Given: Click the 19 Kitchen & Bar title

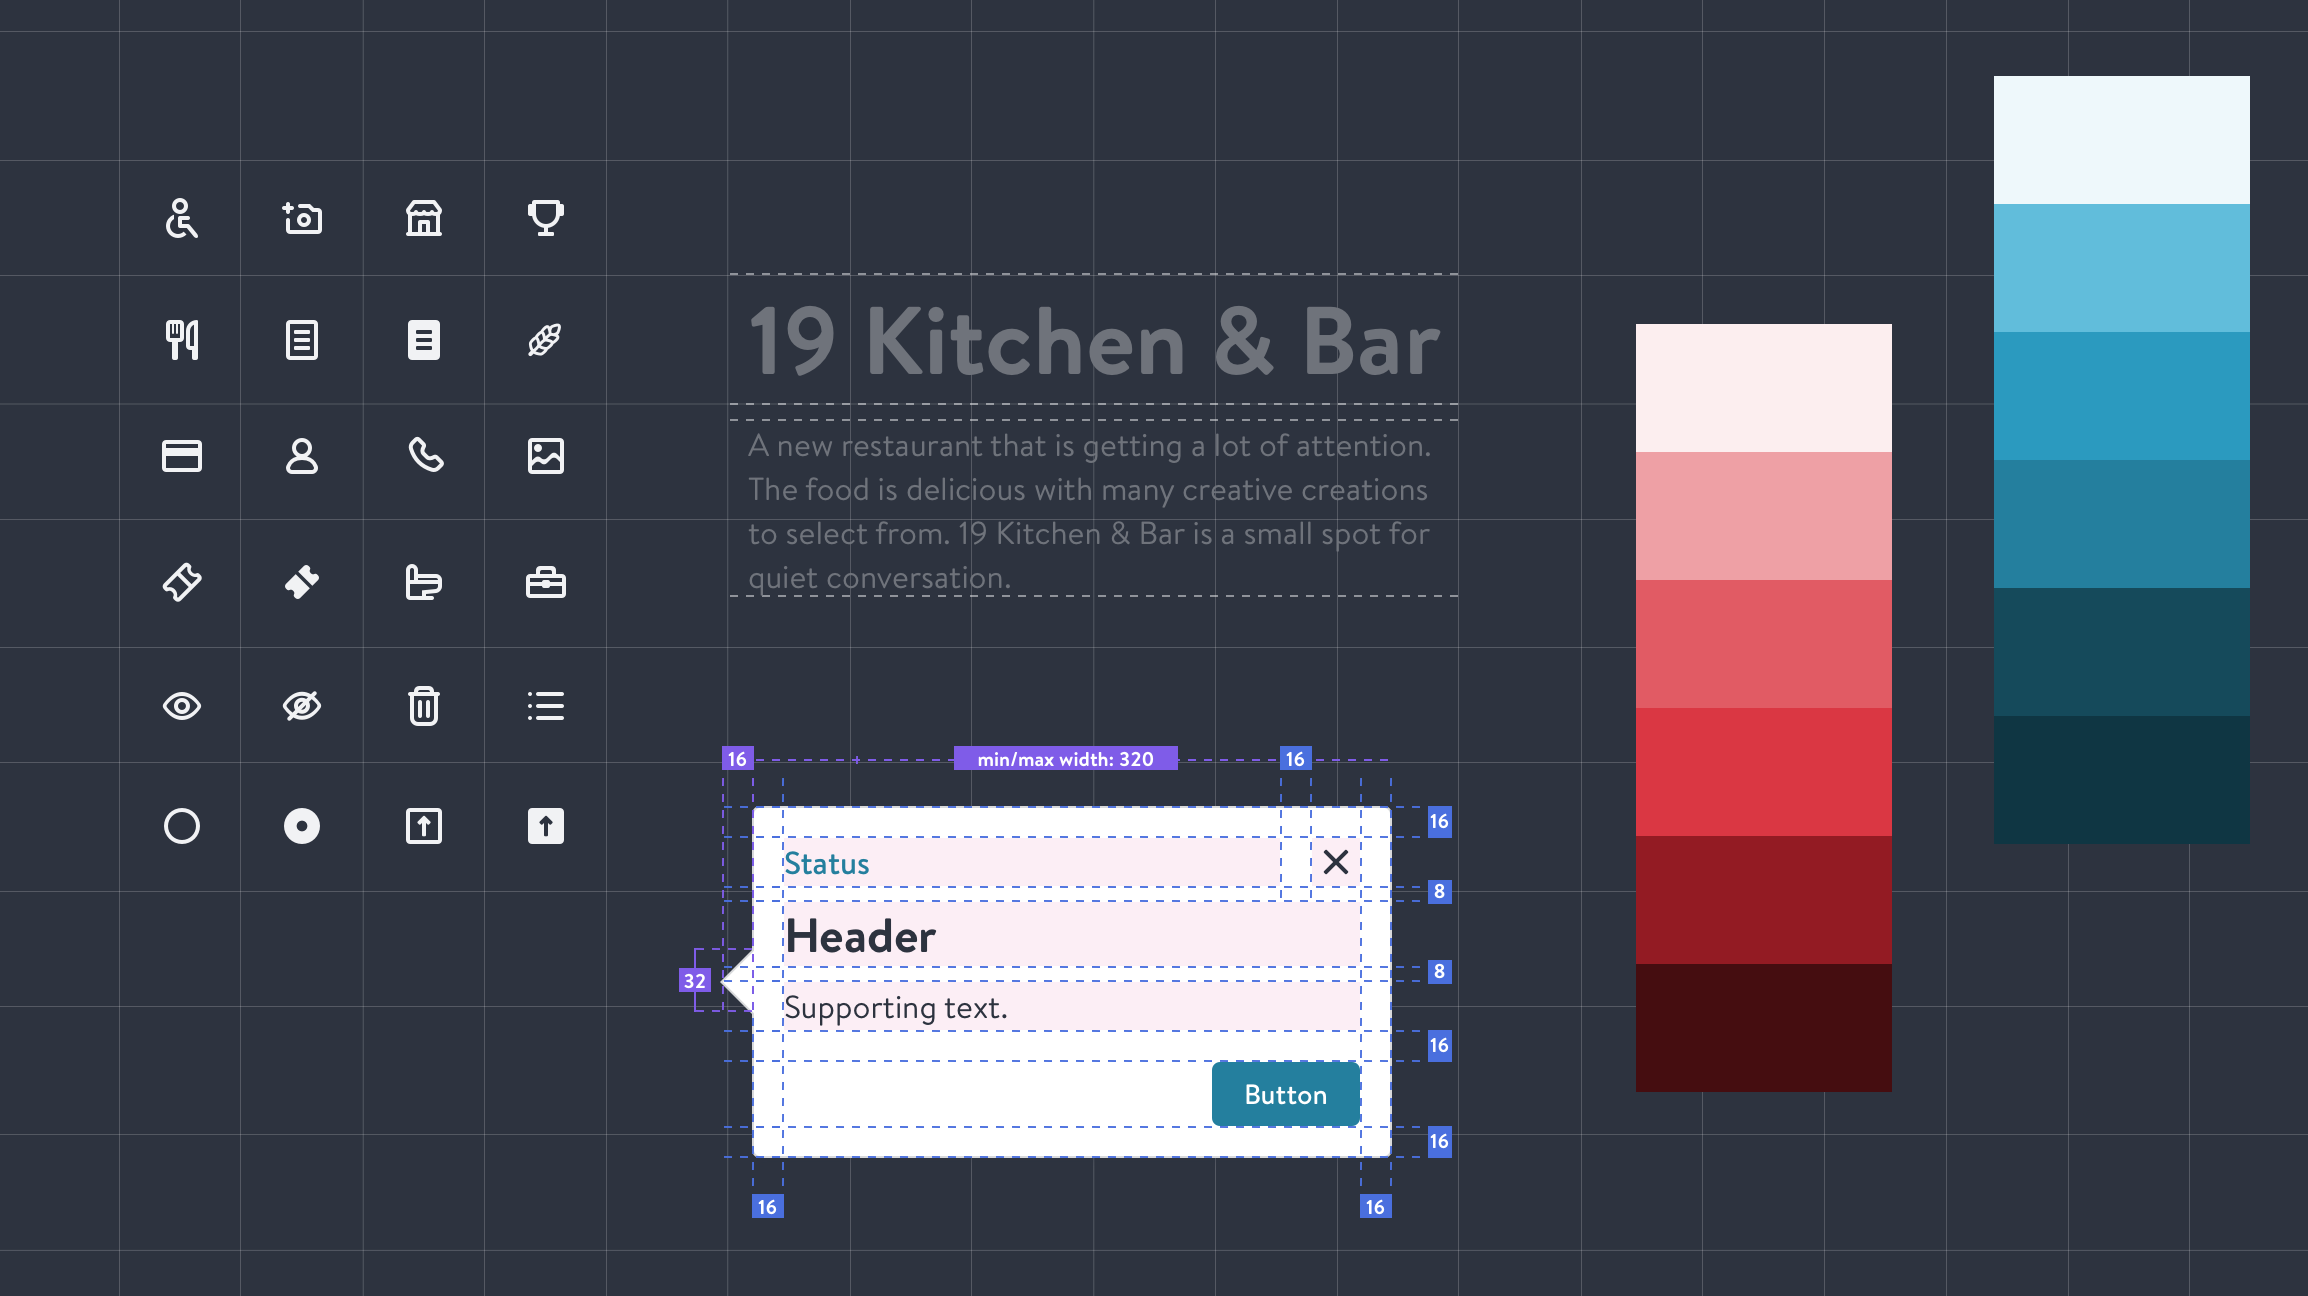Looking at the screenshot, I should pos(1094,342).
